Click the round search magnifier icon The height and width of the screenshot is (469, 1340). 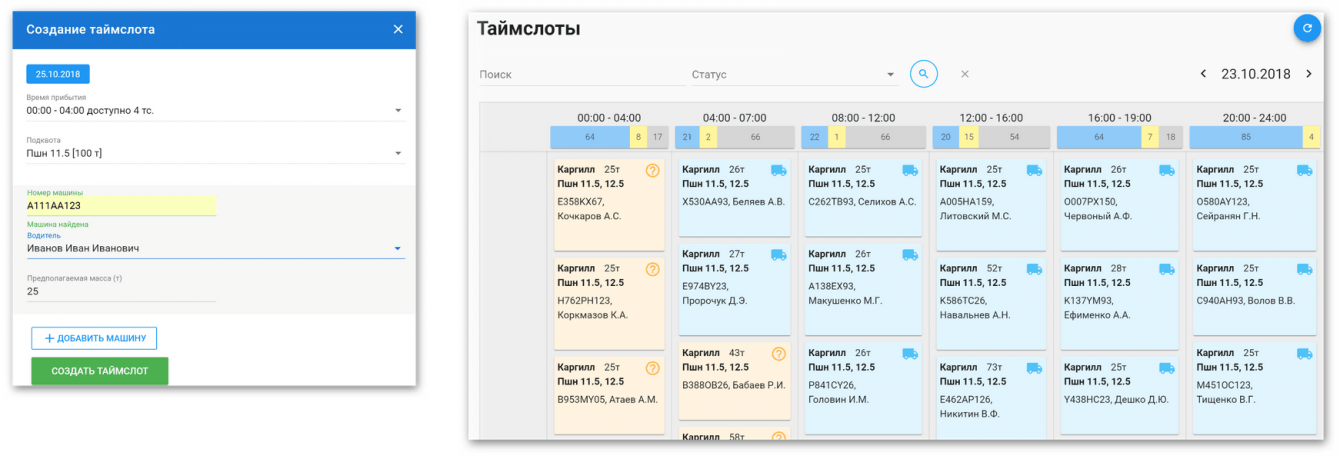coord(924,74)
